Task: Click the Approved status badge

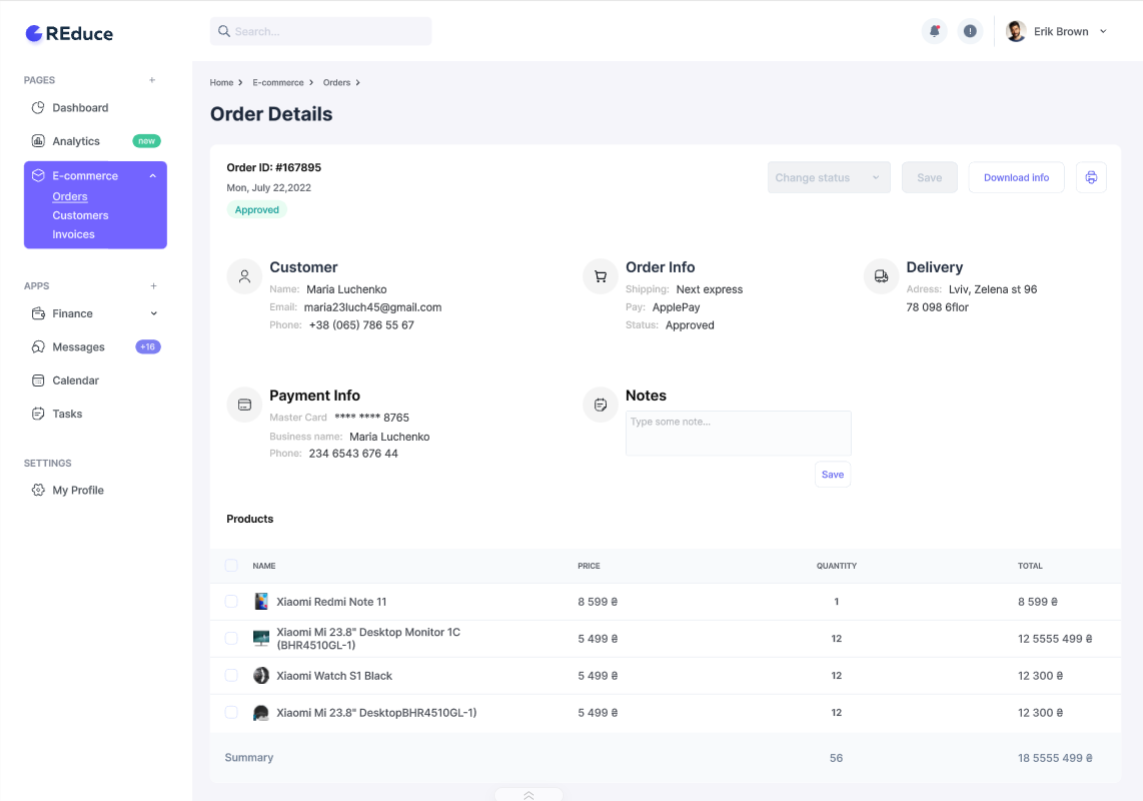Action: pyautogui.click(x=257, y=210)
